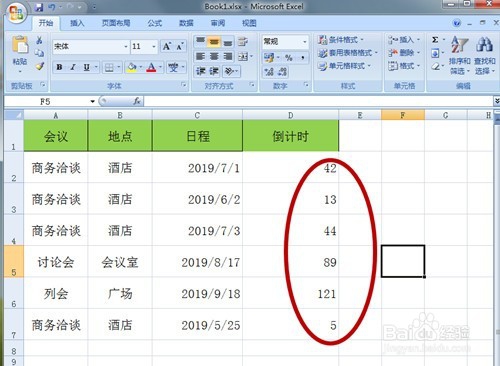
Task: Merge and center cells
Action: coord(243,56)
